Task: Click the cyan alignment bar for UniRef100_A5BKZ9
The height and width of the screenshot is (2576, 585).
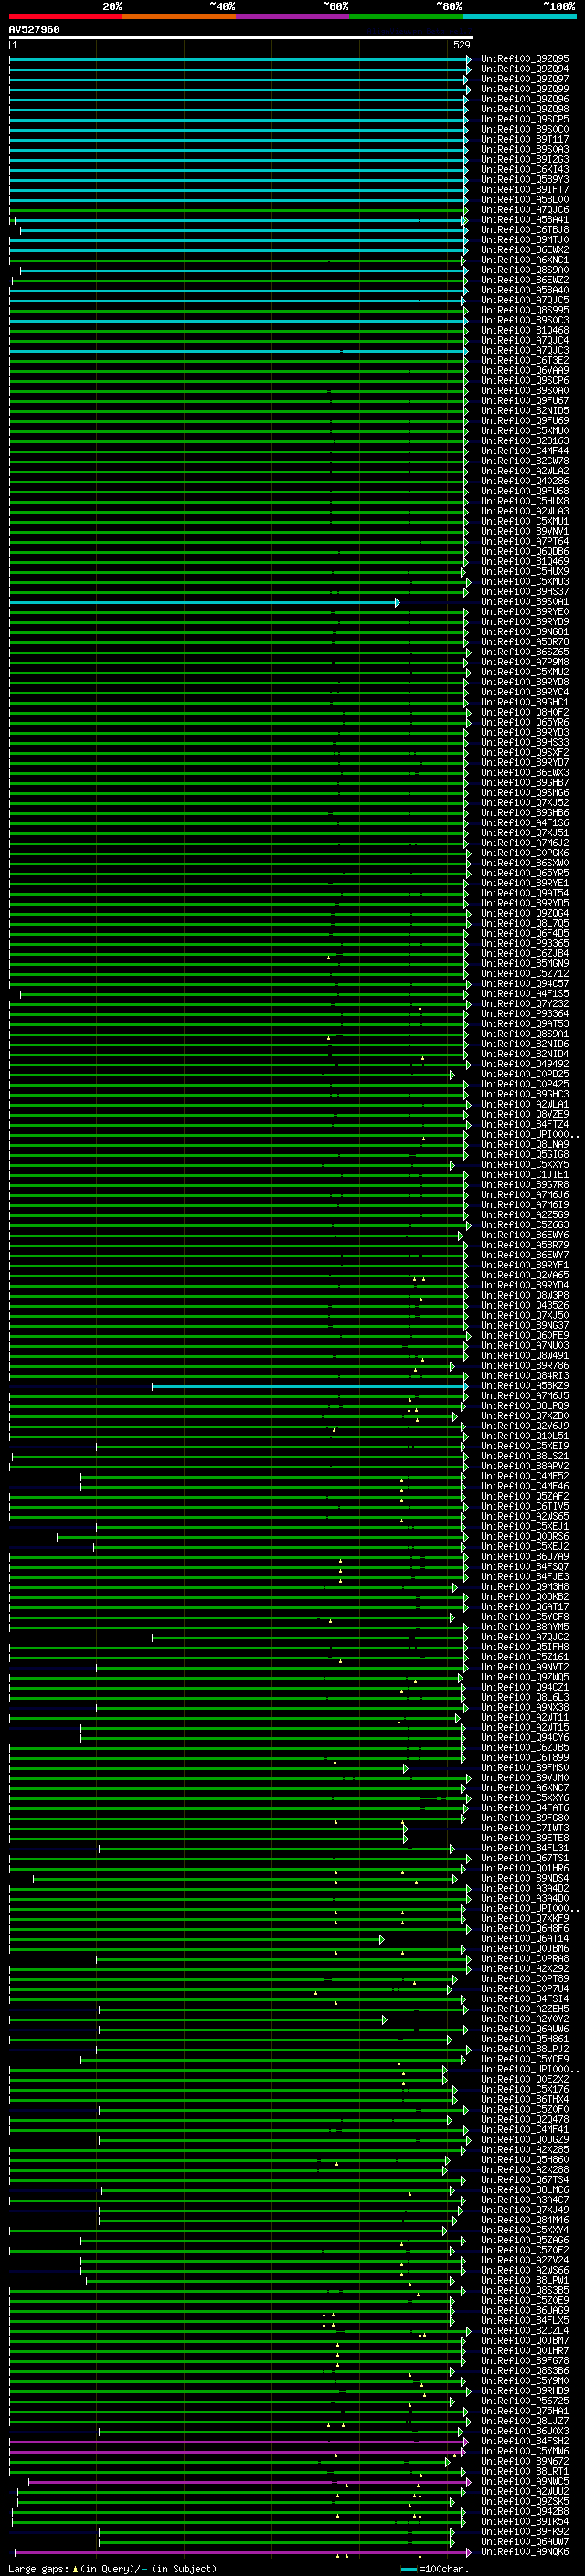Action: tap(310, 1386)
